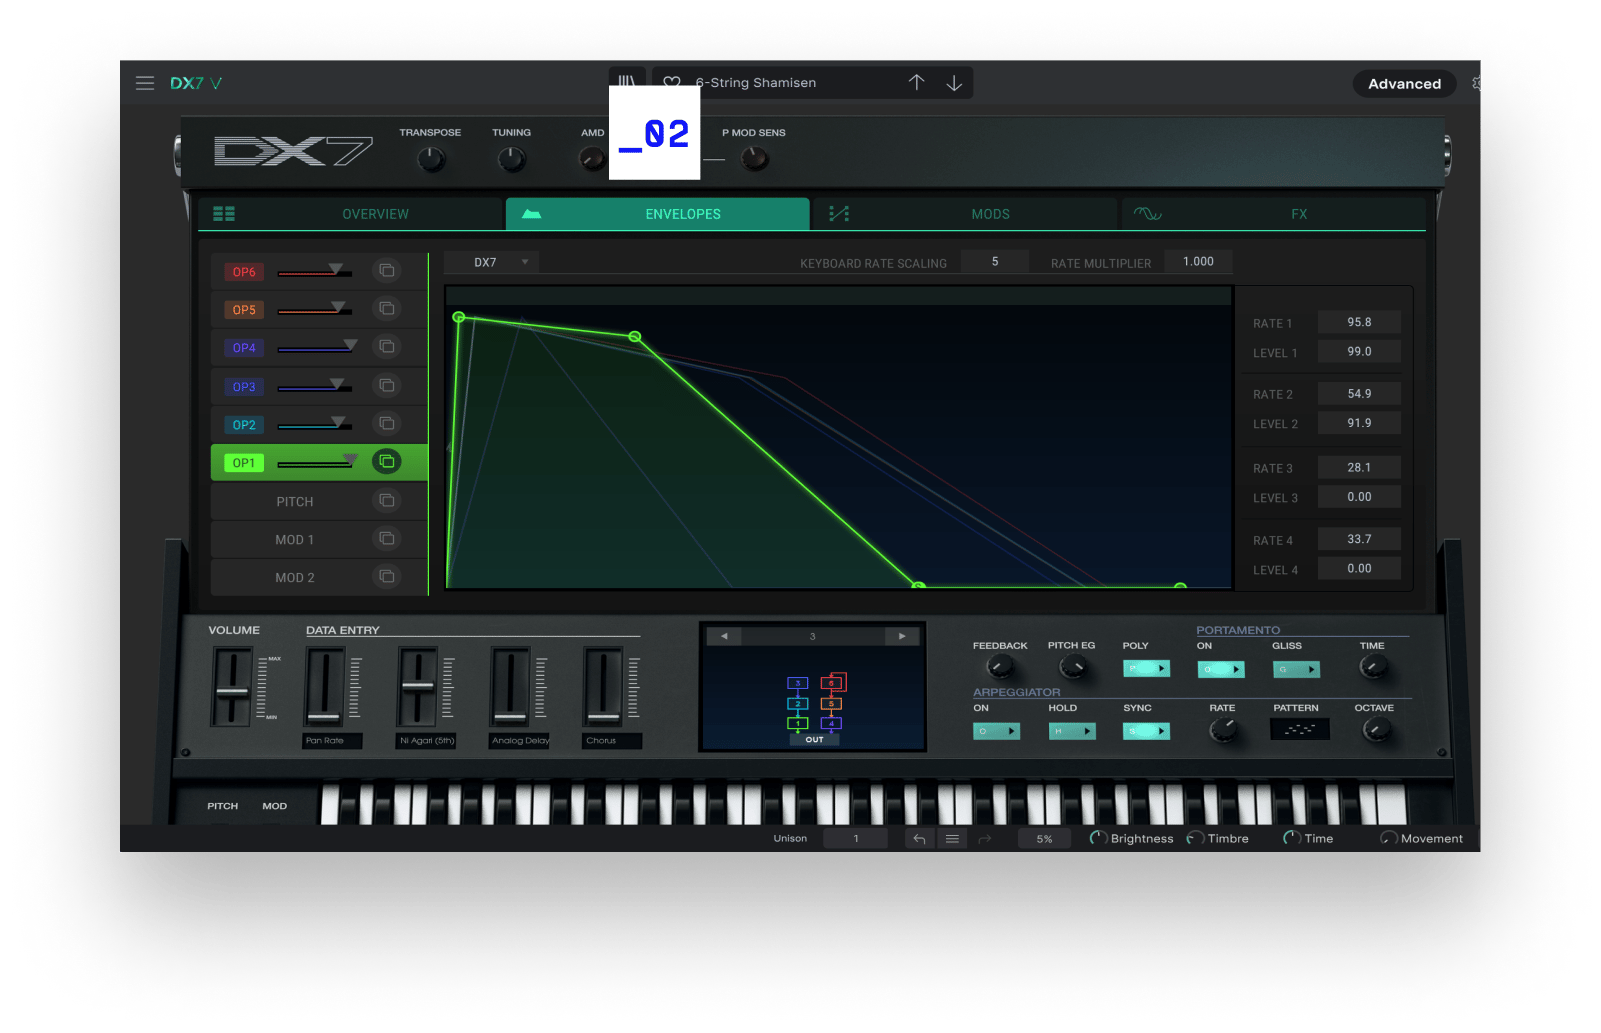Click the Advanced button
Image resolution: width=1601 pixels, height=1033 pixels.
[x=1404, y=84]
